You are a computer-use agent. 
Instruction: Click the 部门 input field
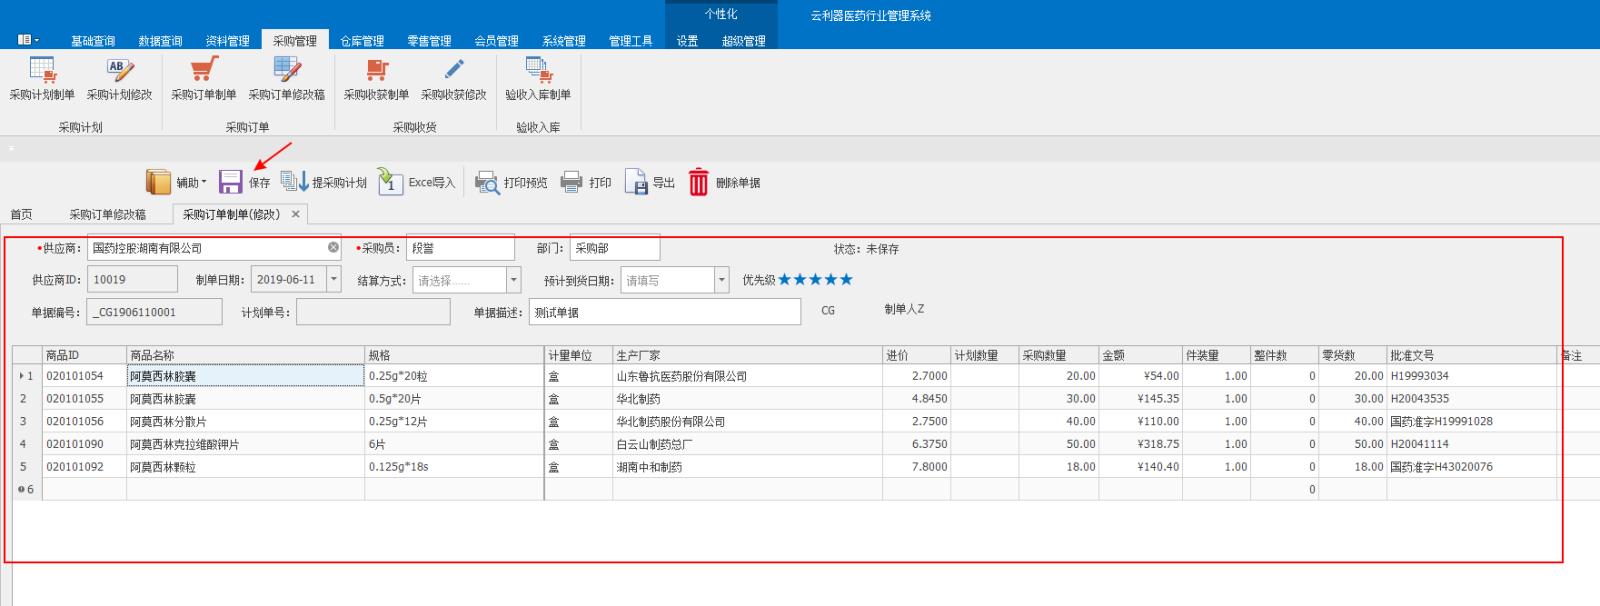615,248
